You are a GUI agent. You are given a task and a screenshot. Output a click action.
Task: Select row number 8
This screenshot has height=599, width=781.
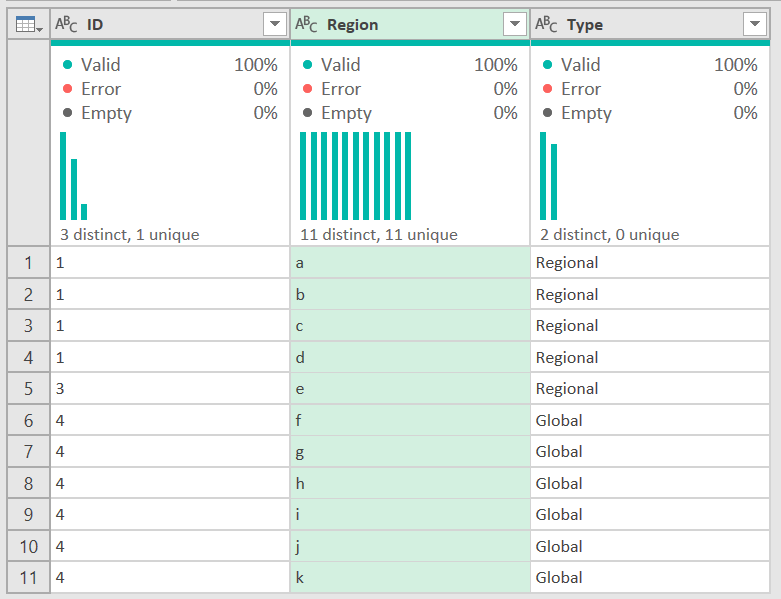[28, 483]
